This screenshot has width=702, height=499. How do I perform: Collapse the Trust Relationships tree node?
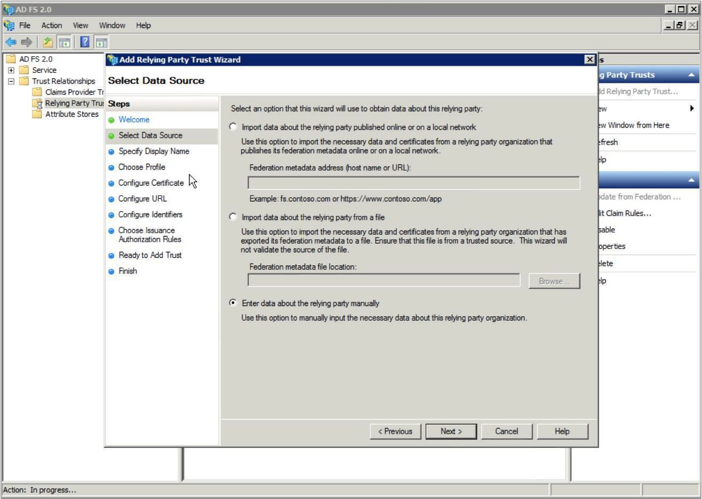coord(11,81)
